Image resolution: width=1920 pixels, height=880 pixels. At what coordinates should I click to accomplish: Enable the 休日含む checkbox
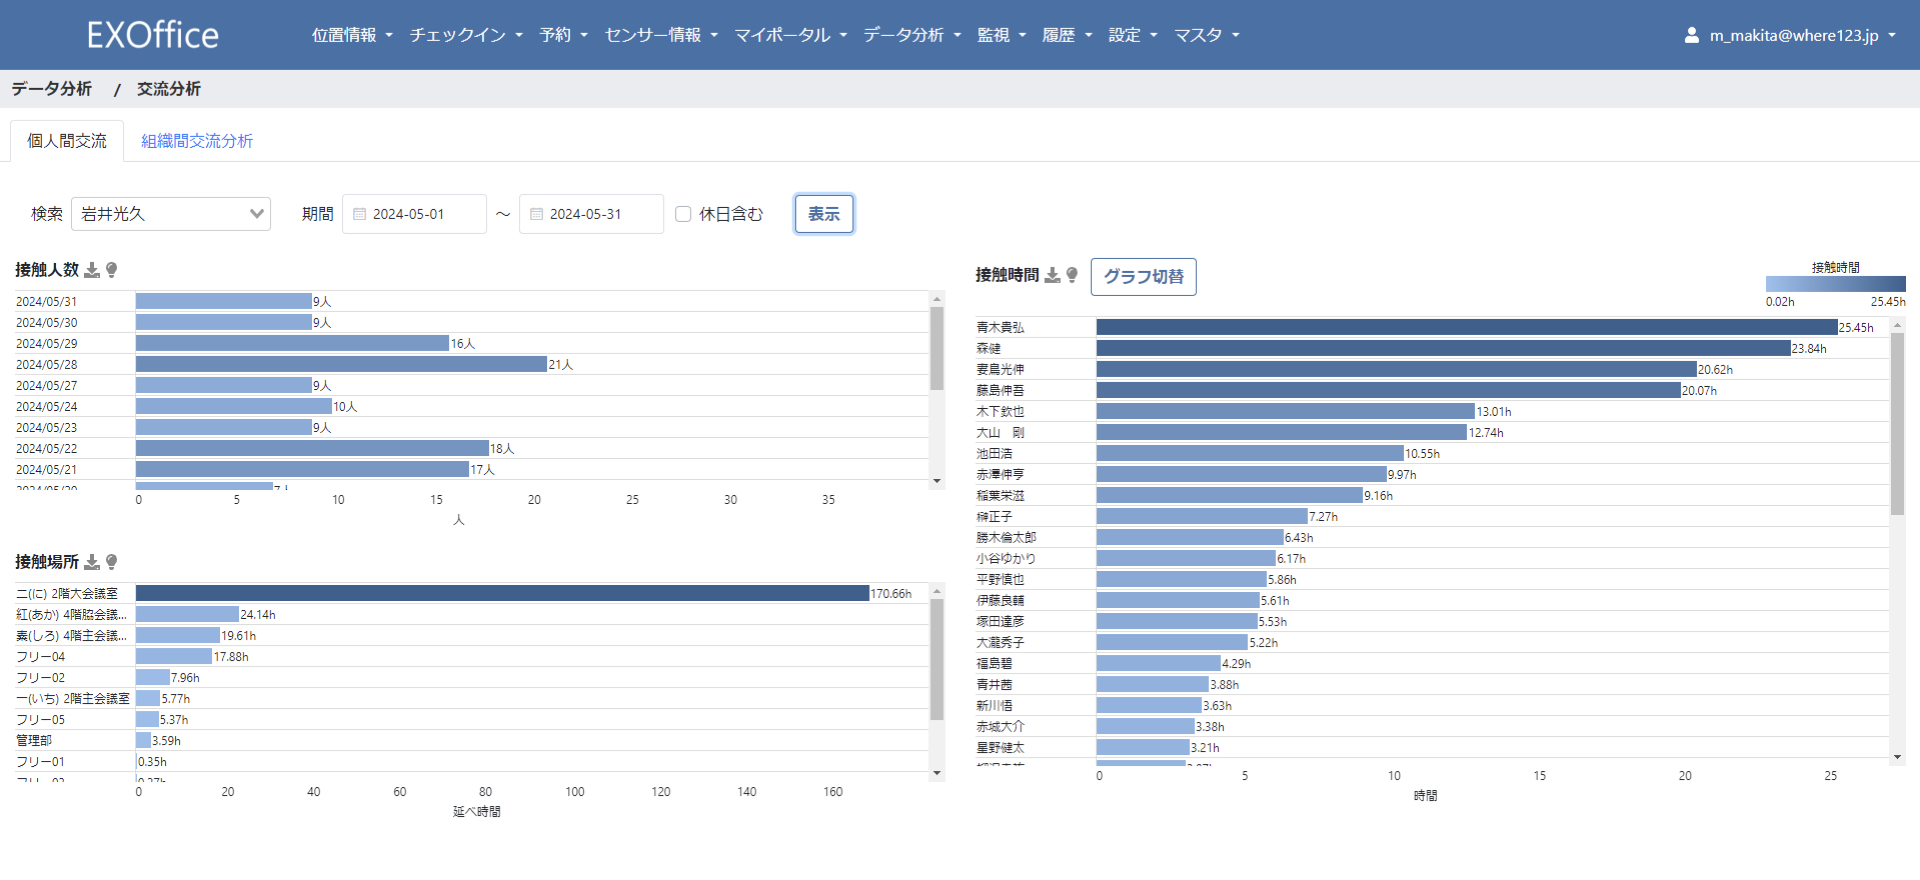click(x=683, y=214)
